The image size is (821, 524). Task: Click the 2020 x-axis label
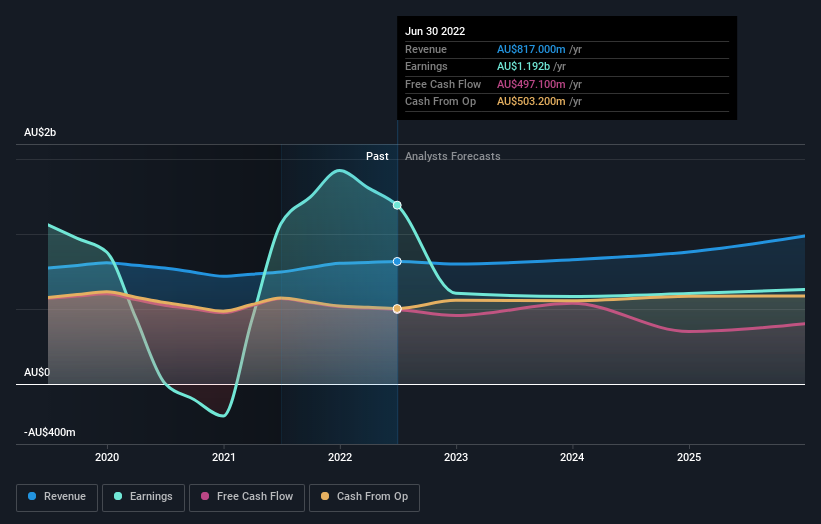107,457
